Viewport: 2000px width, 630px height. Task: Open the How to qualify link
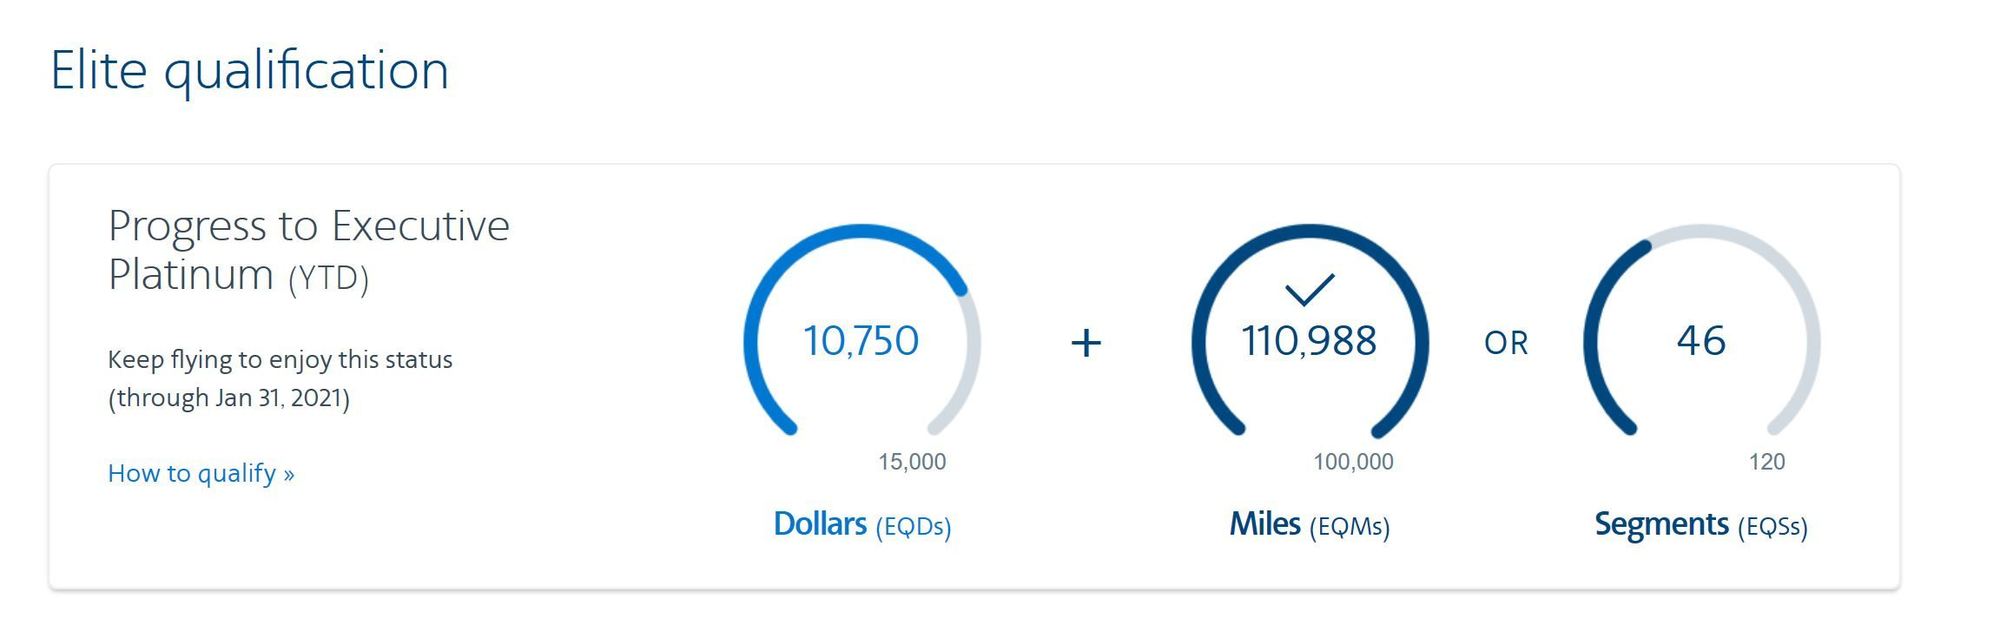click(x=201, y=473)
